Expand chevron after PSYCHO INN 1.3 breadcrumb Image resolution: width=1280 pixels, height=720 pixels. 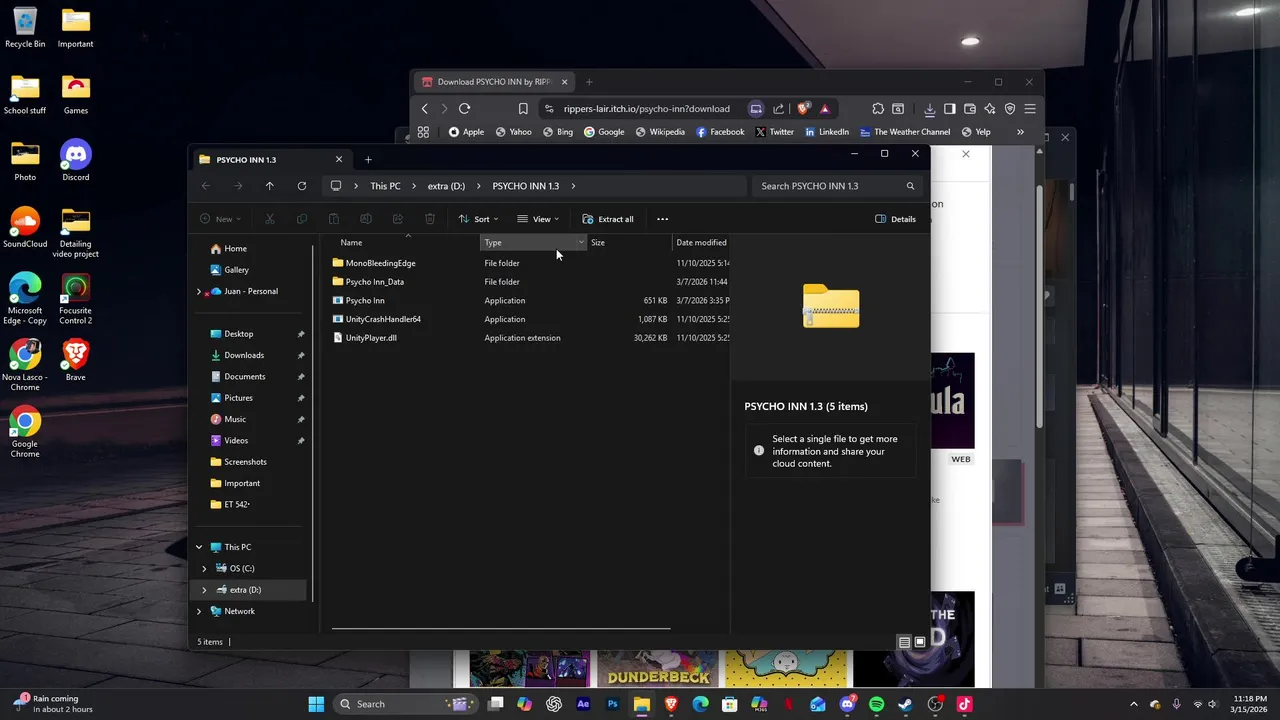point(573,186)
